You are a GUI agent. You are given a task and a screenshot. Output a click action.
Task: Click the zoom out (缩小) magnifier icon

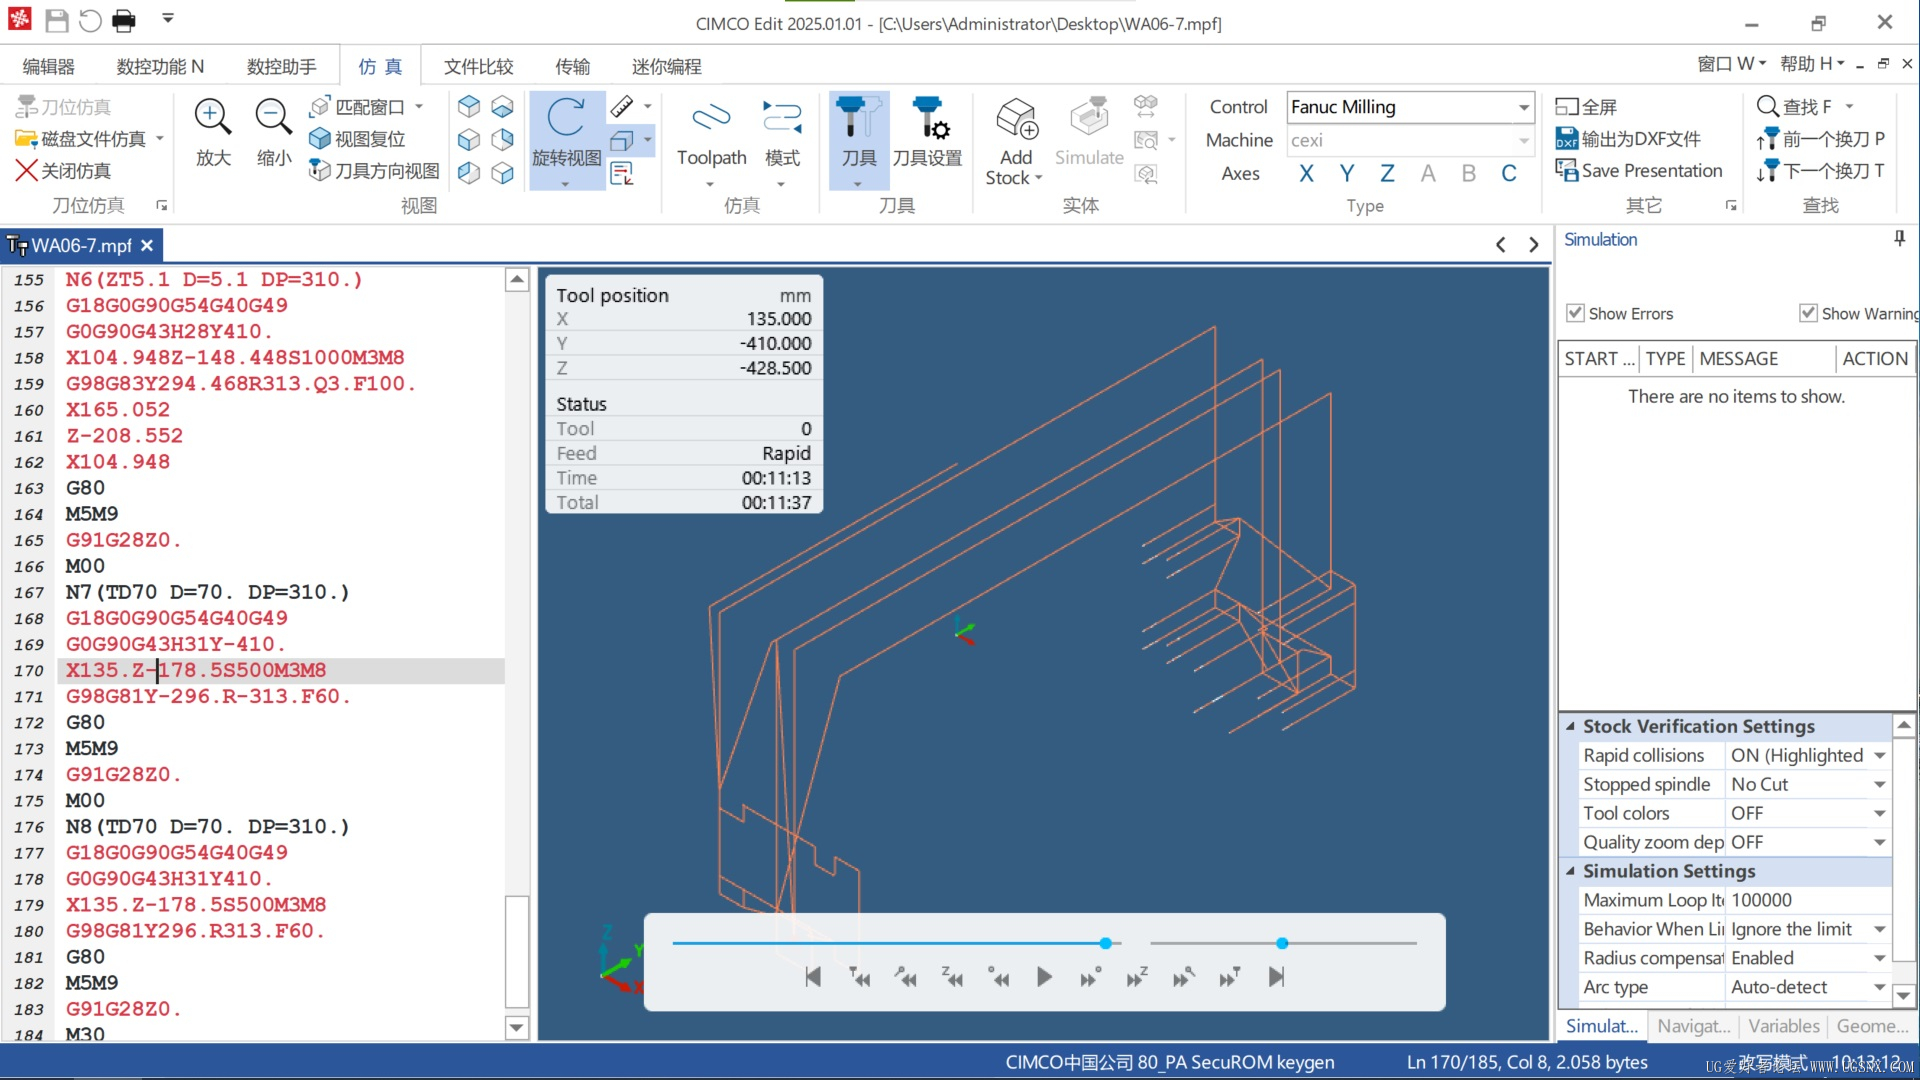pyautogui.click(x=273, y=118)
